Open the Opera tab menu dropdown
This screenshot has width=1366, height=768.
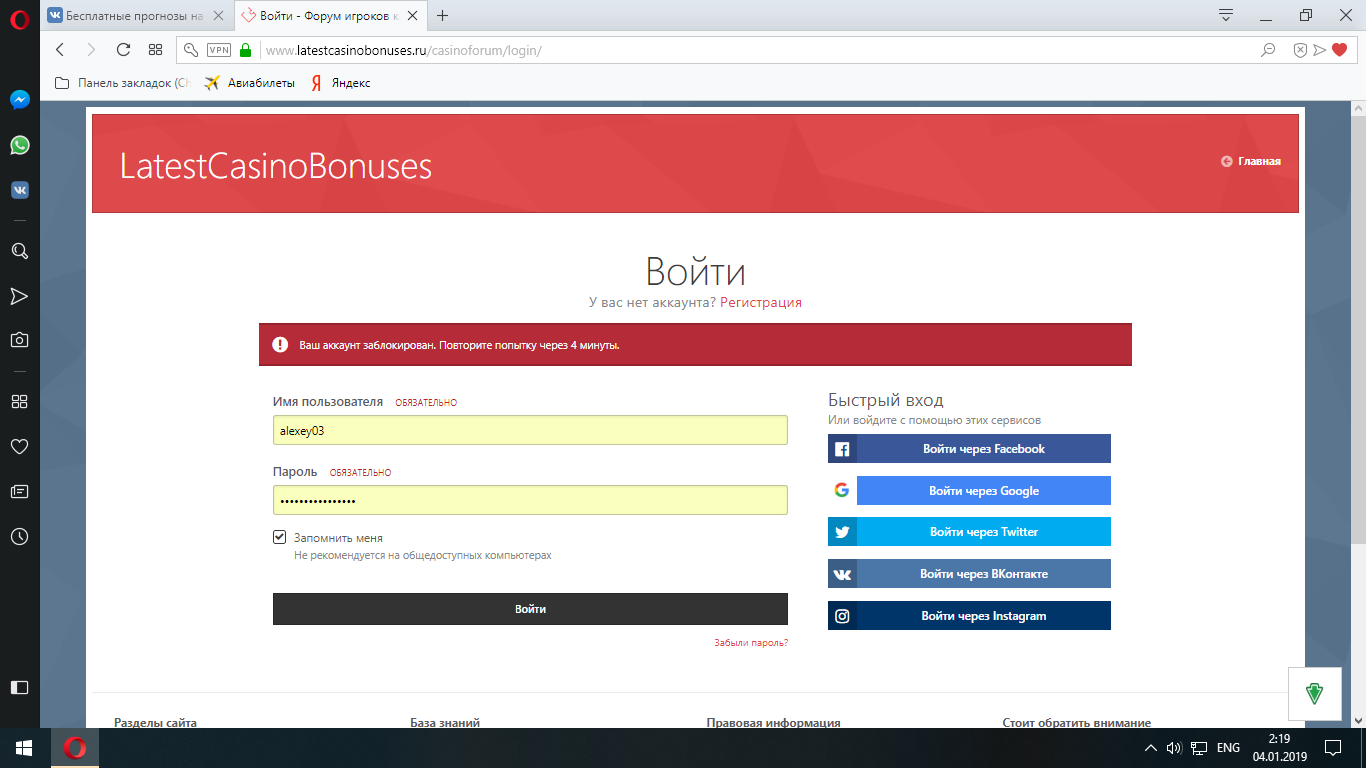tap(1226, 15)
